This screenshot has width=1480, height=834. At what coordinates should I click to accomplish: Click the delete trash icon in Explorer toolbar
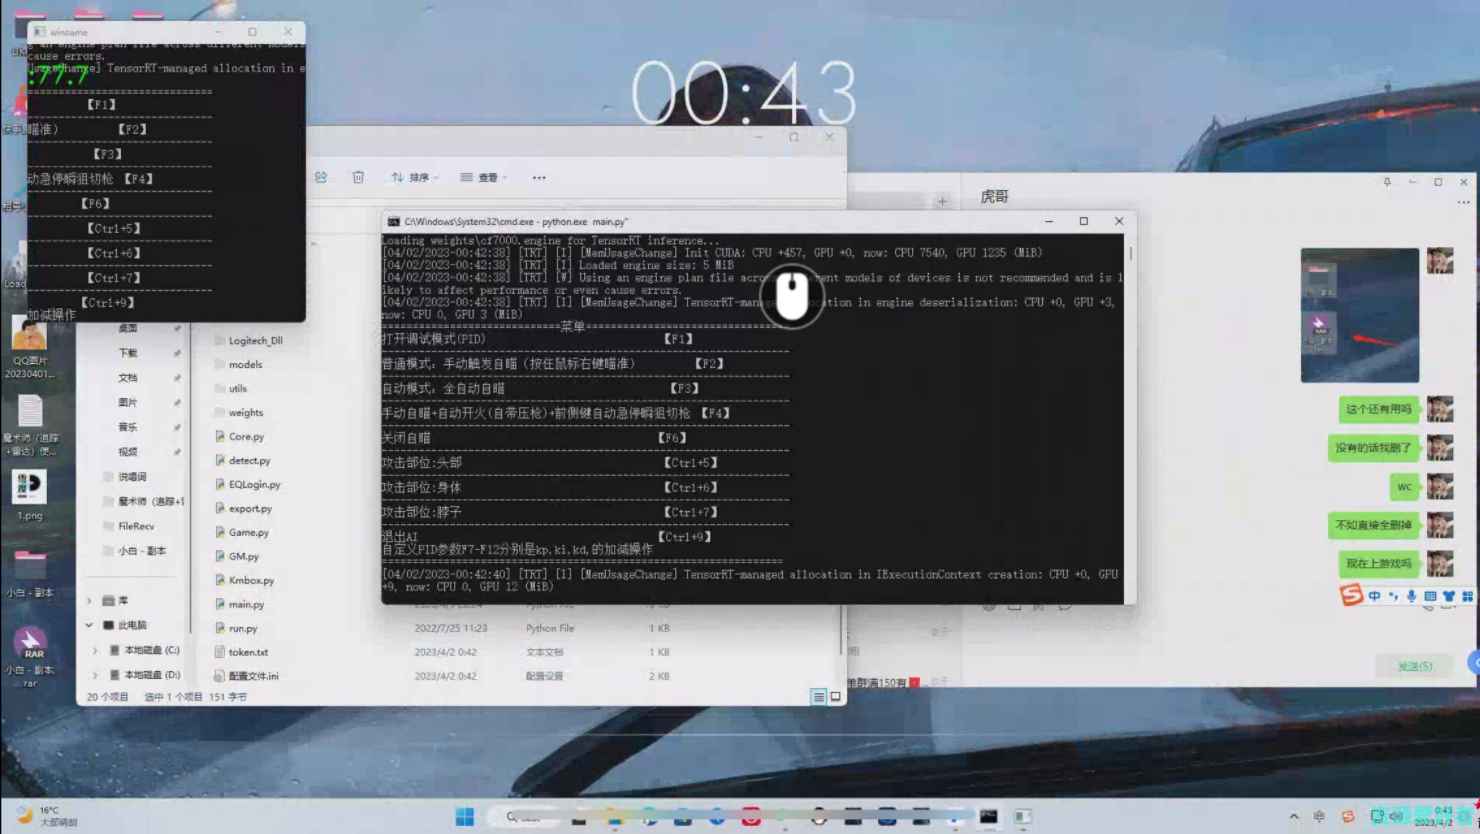click(358, 177)
